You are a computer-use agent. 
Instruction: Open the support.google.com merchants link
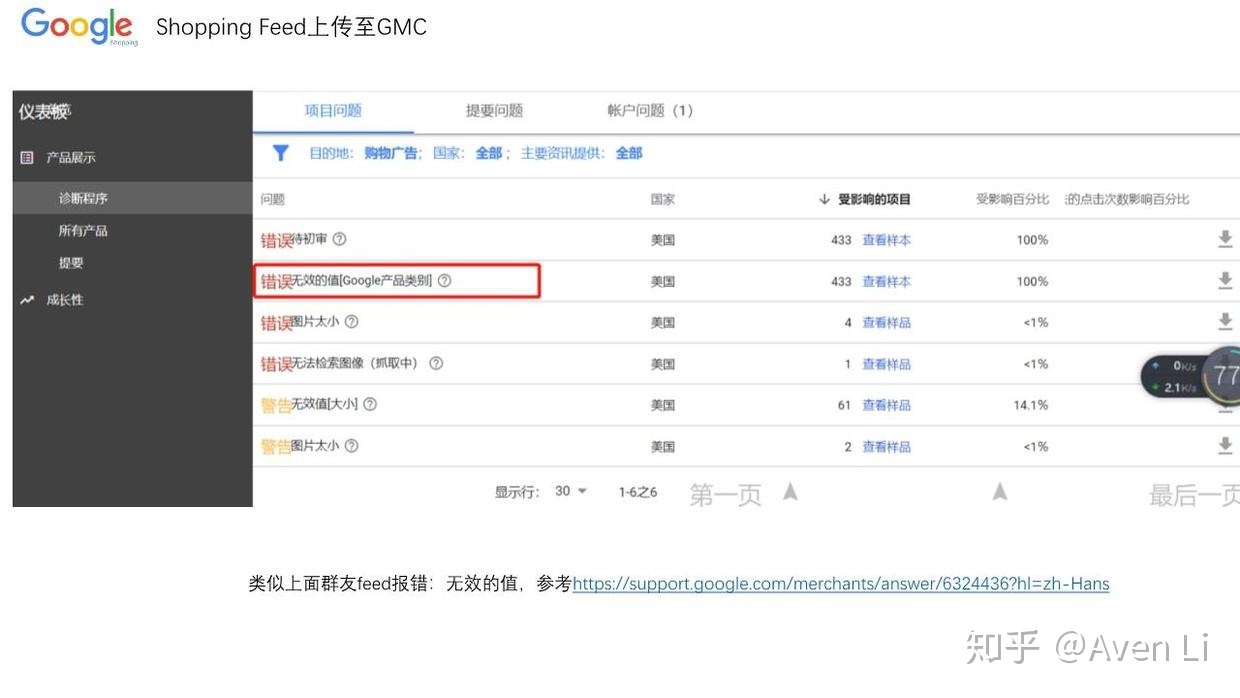841,583
